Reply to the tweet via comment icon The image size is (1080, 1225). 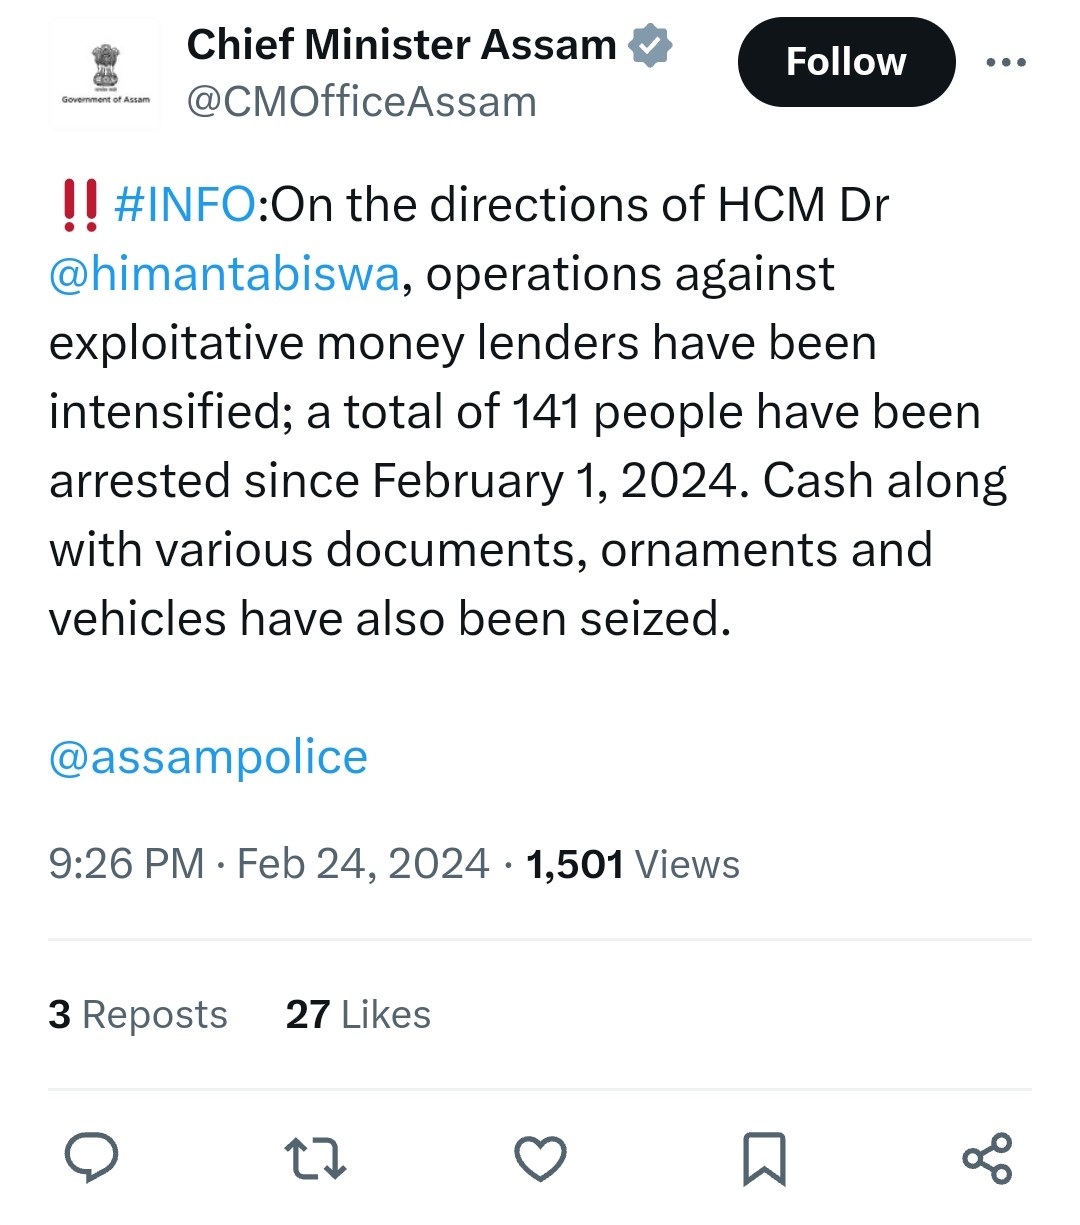(92, 1158)
